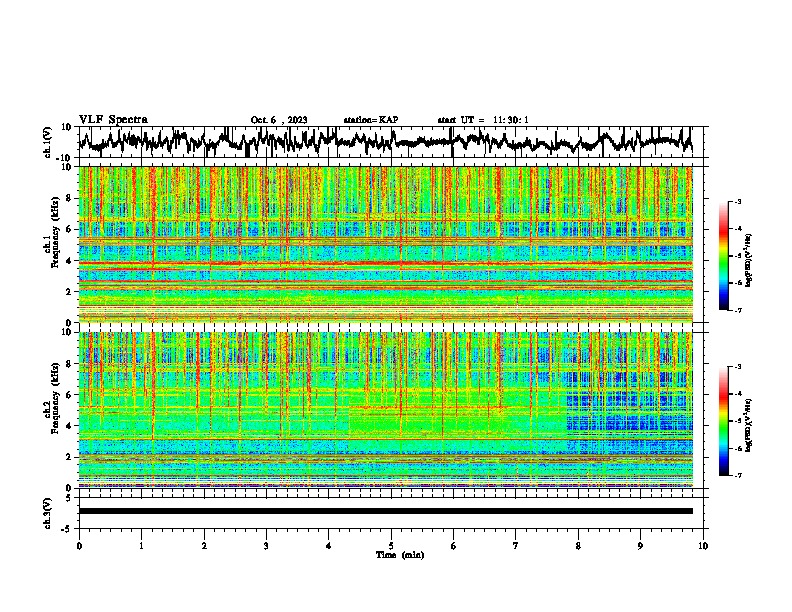Click the '-7' label on ch.2 color scale
The height and width of the screenshot is (612, 792).
737,475
